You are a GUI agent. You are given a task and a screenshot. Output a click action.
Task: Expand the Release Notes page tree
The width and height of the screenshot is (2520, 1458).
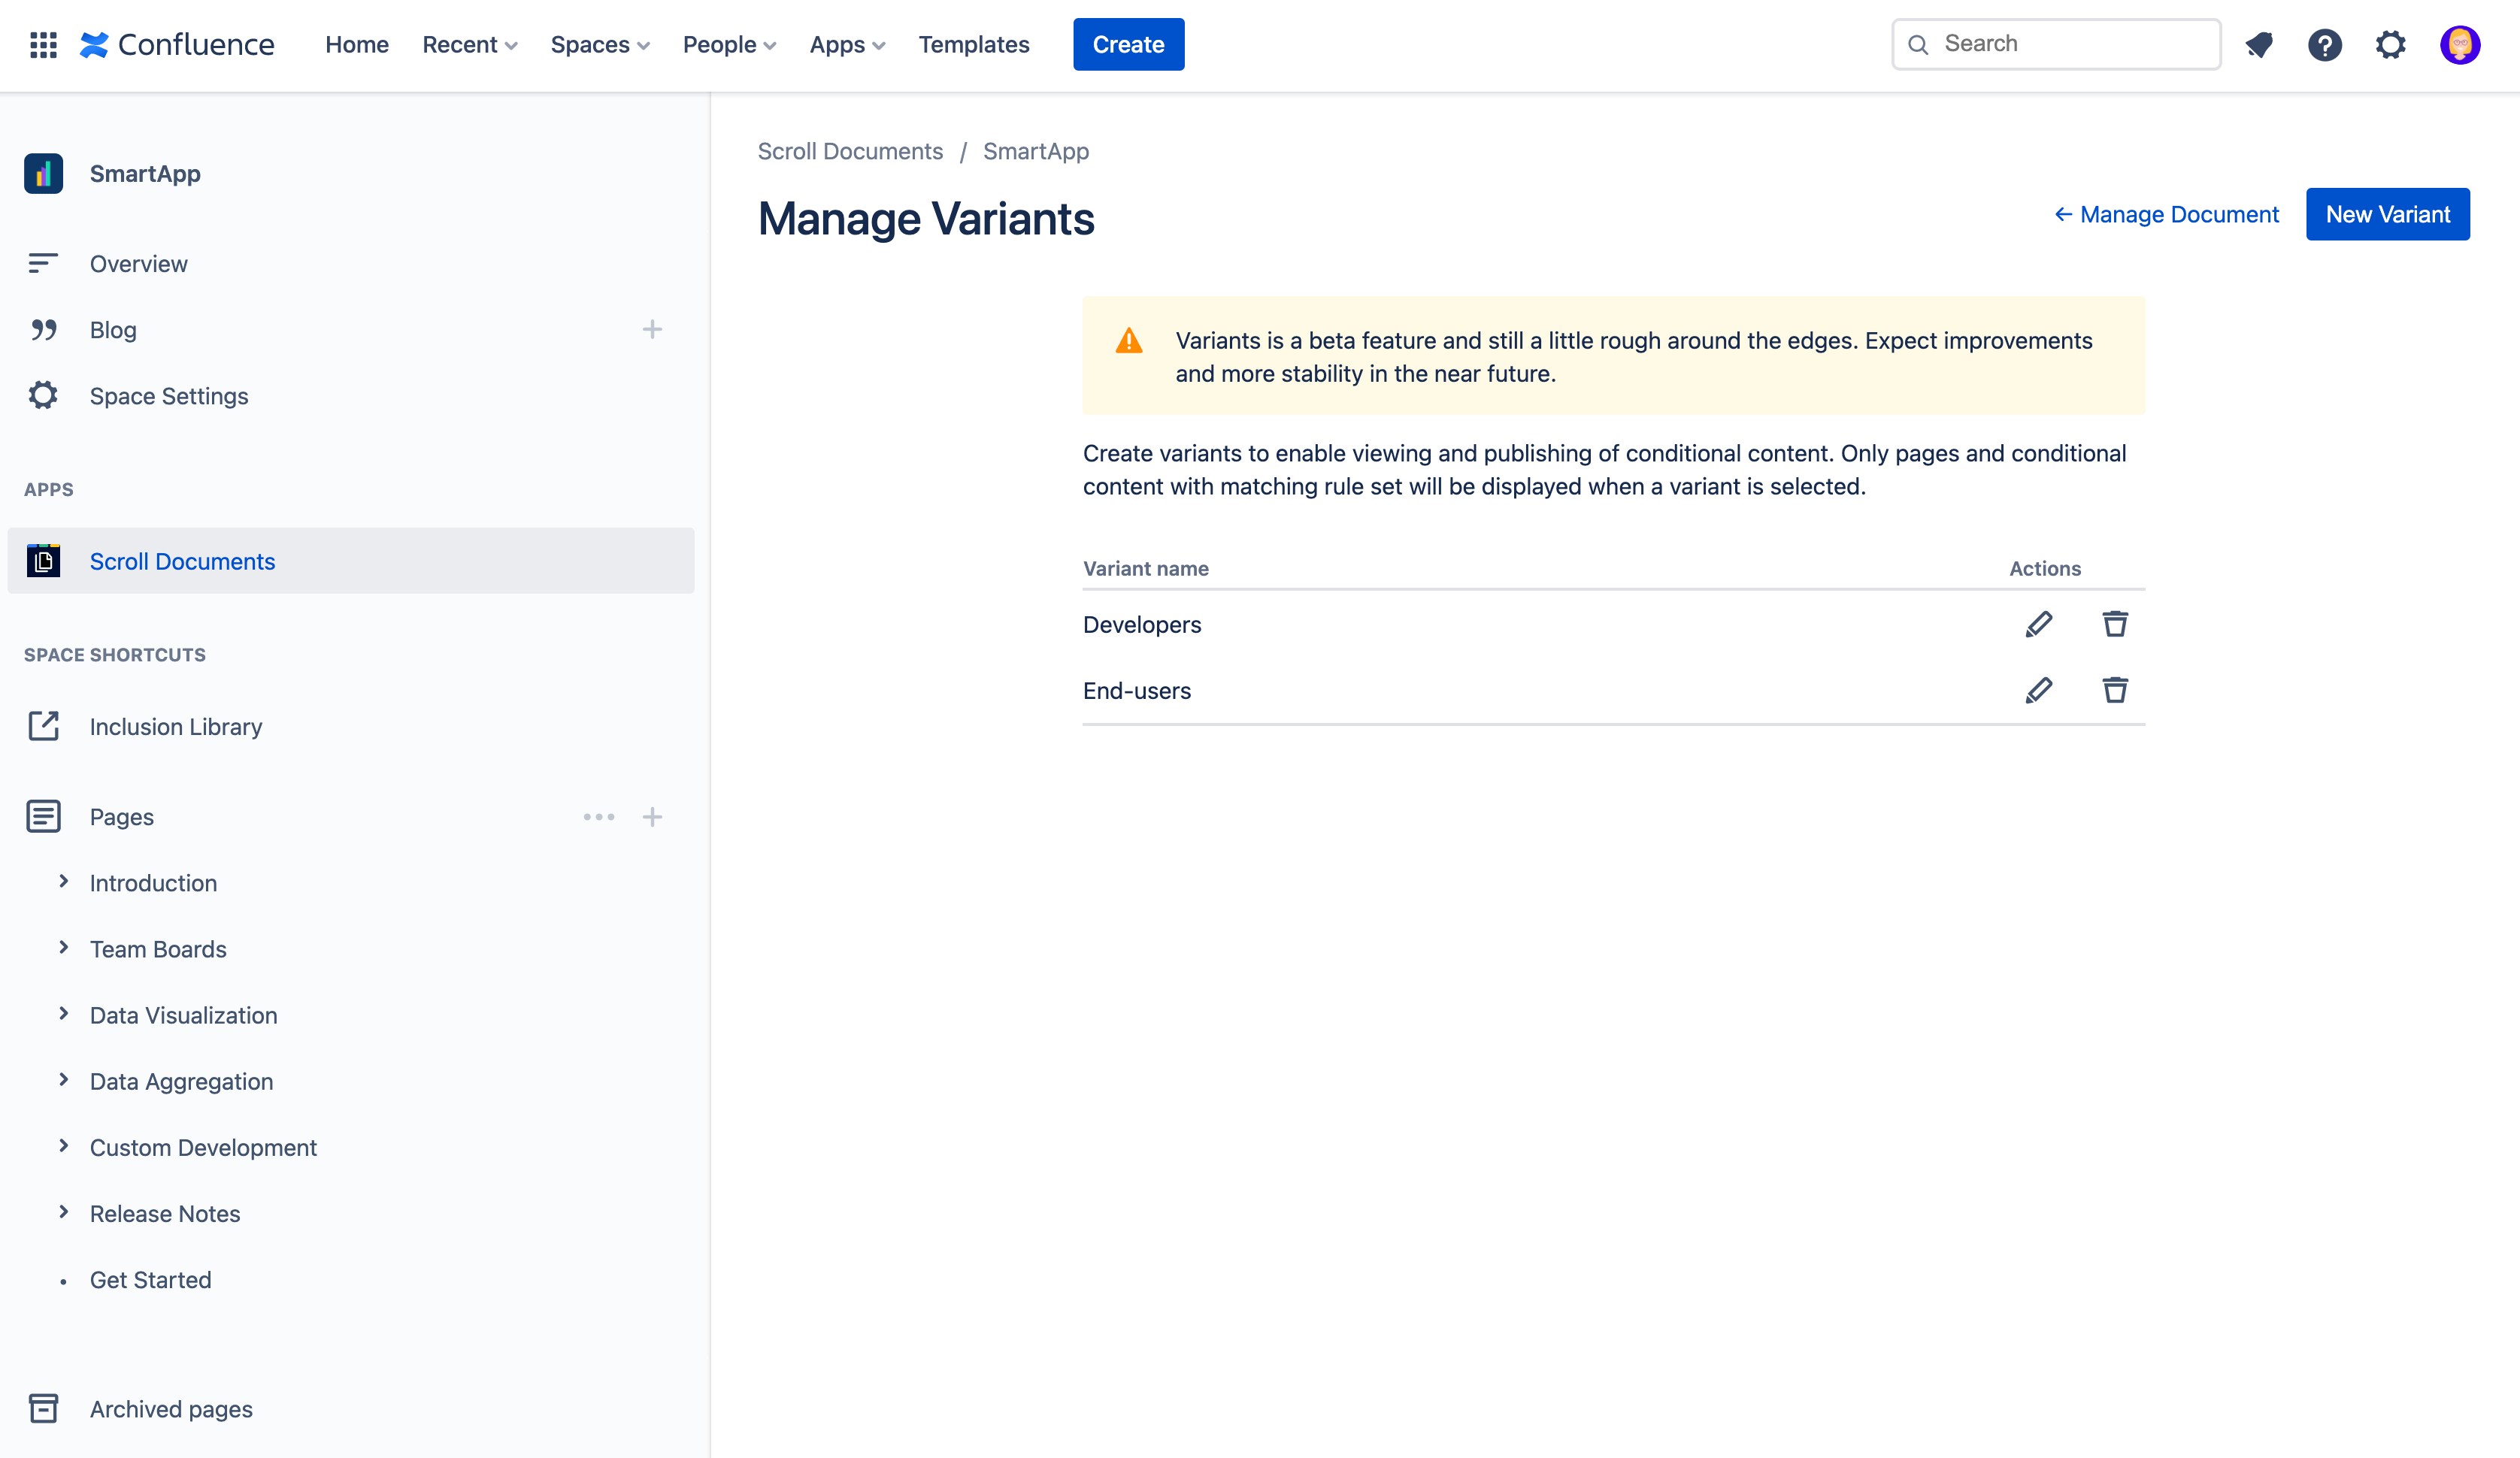click(x=63, y=1211)
